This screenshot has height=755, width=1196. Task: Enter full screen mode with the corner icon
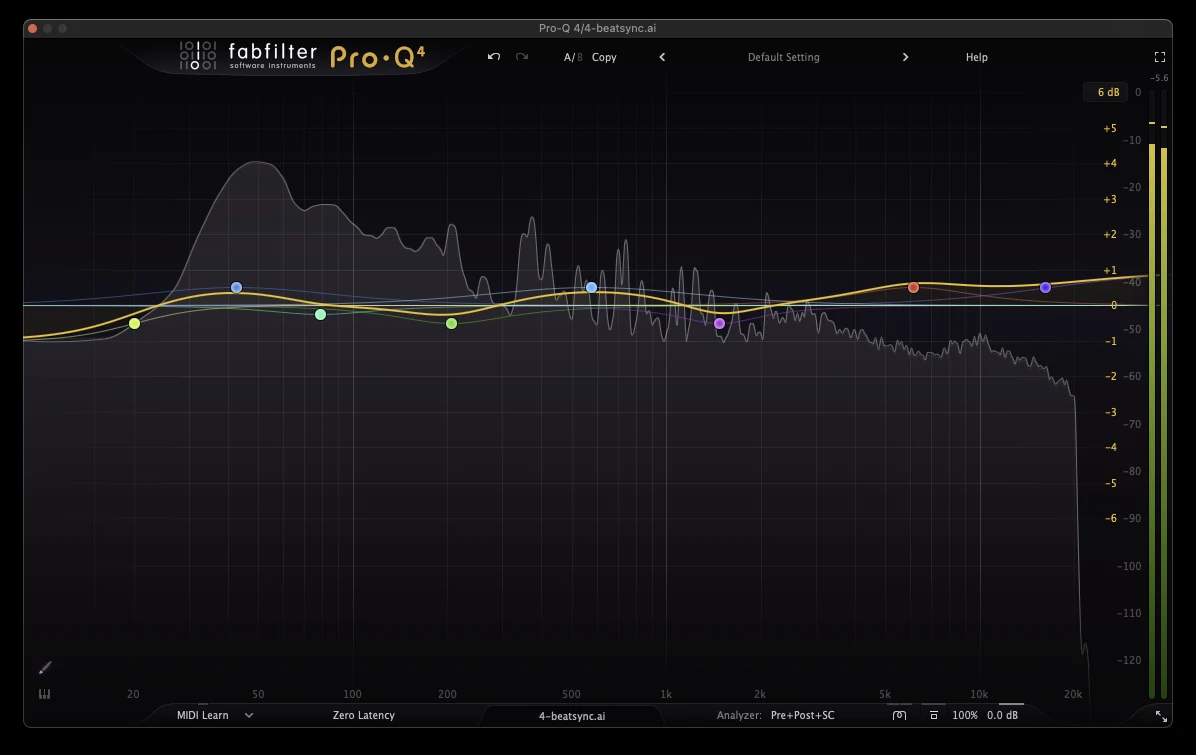pyautogui.click(x=1159, y=57)
